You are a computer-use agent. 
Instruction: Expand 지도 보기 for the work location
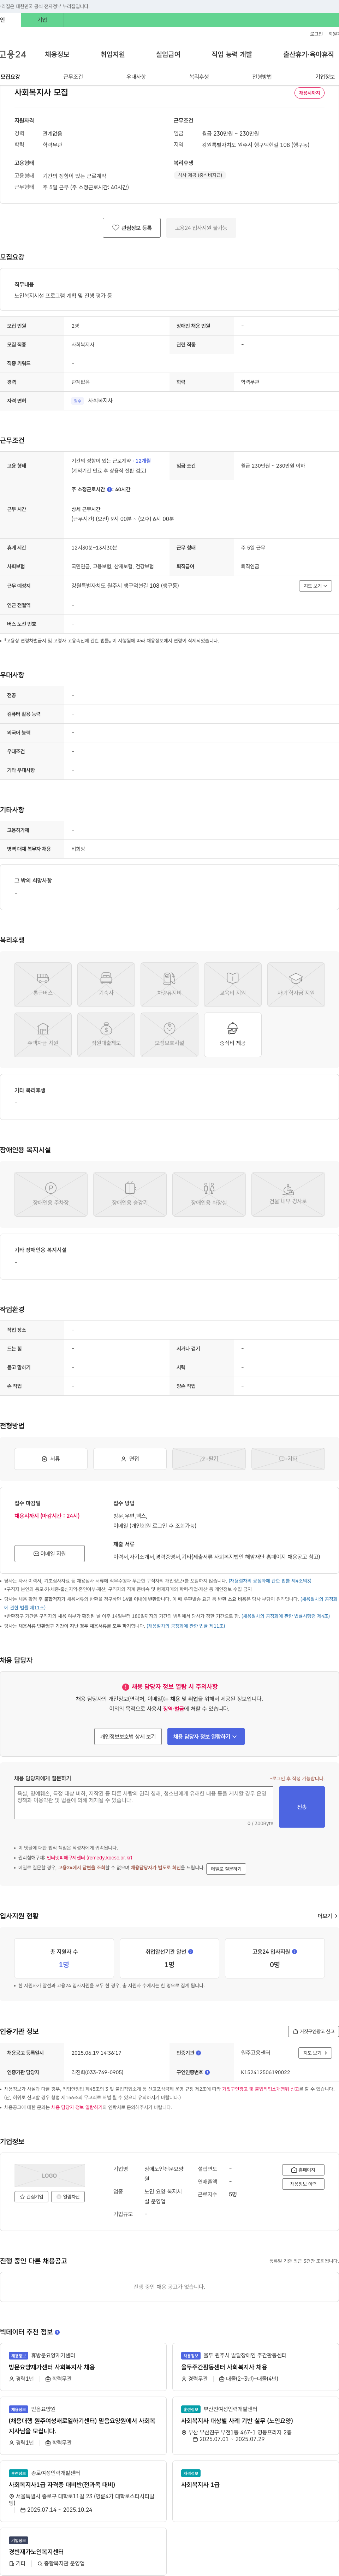click(x=315, y=586)
